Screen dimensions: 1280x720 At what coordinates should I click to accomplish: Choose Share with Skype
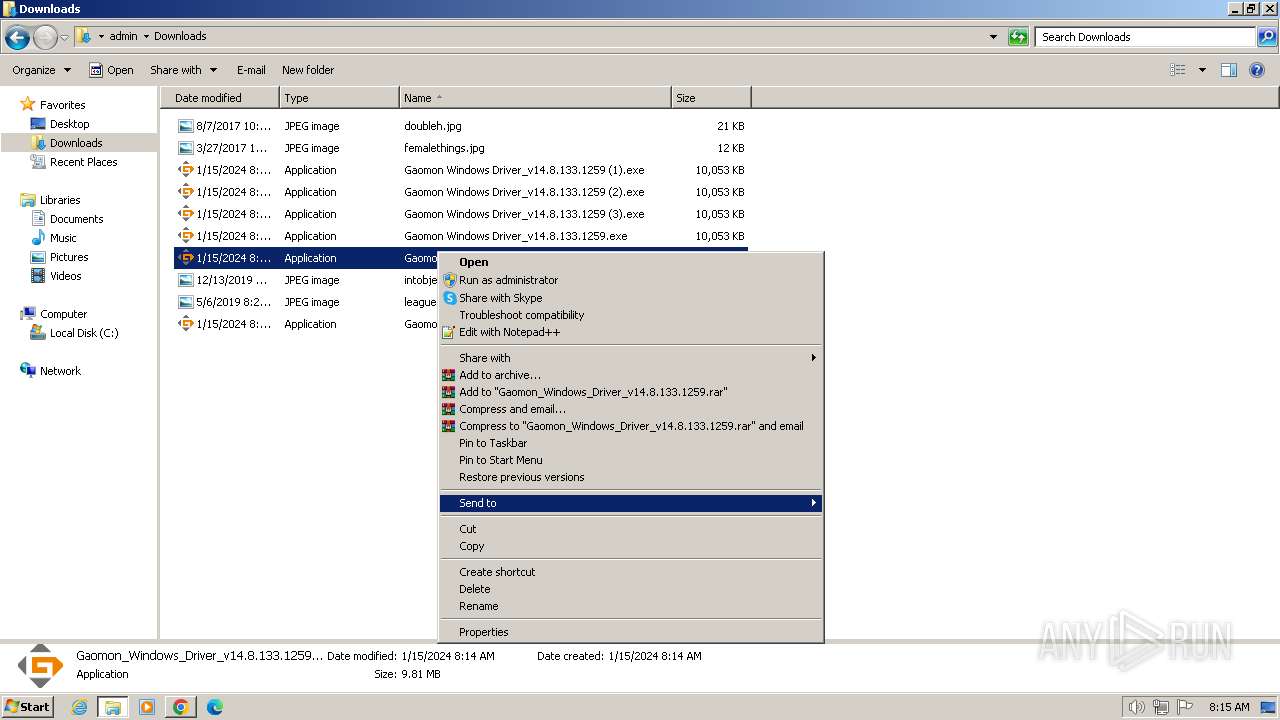(x=630, y=298)
